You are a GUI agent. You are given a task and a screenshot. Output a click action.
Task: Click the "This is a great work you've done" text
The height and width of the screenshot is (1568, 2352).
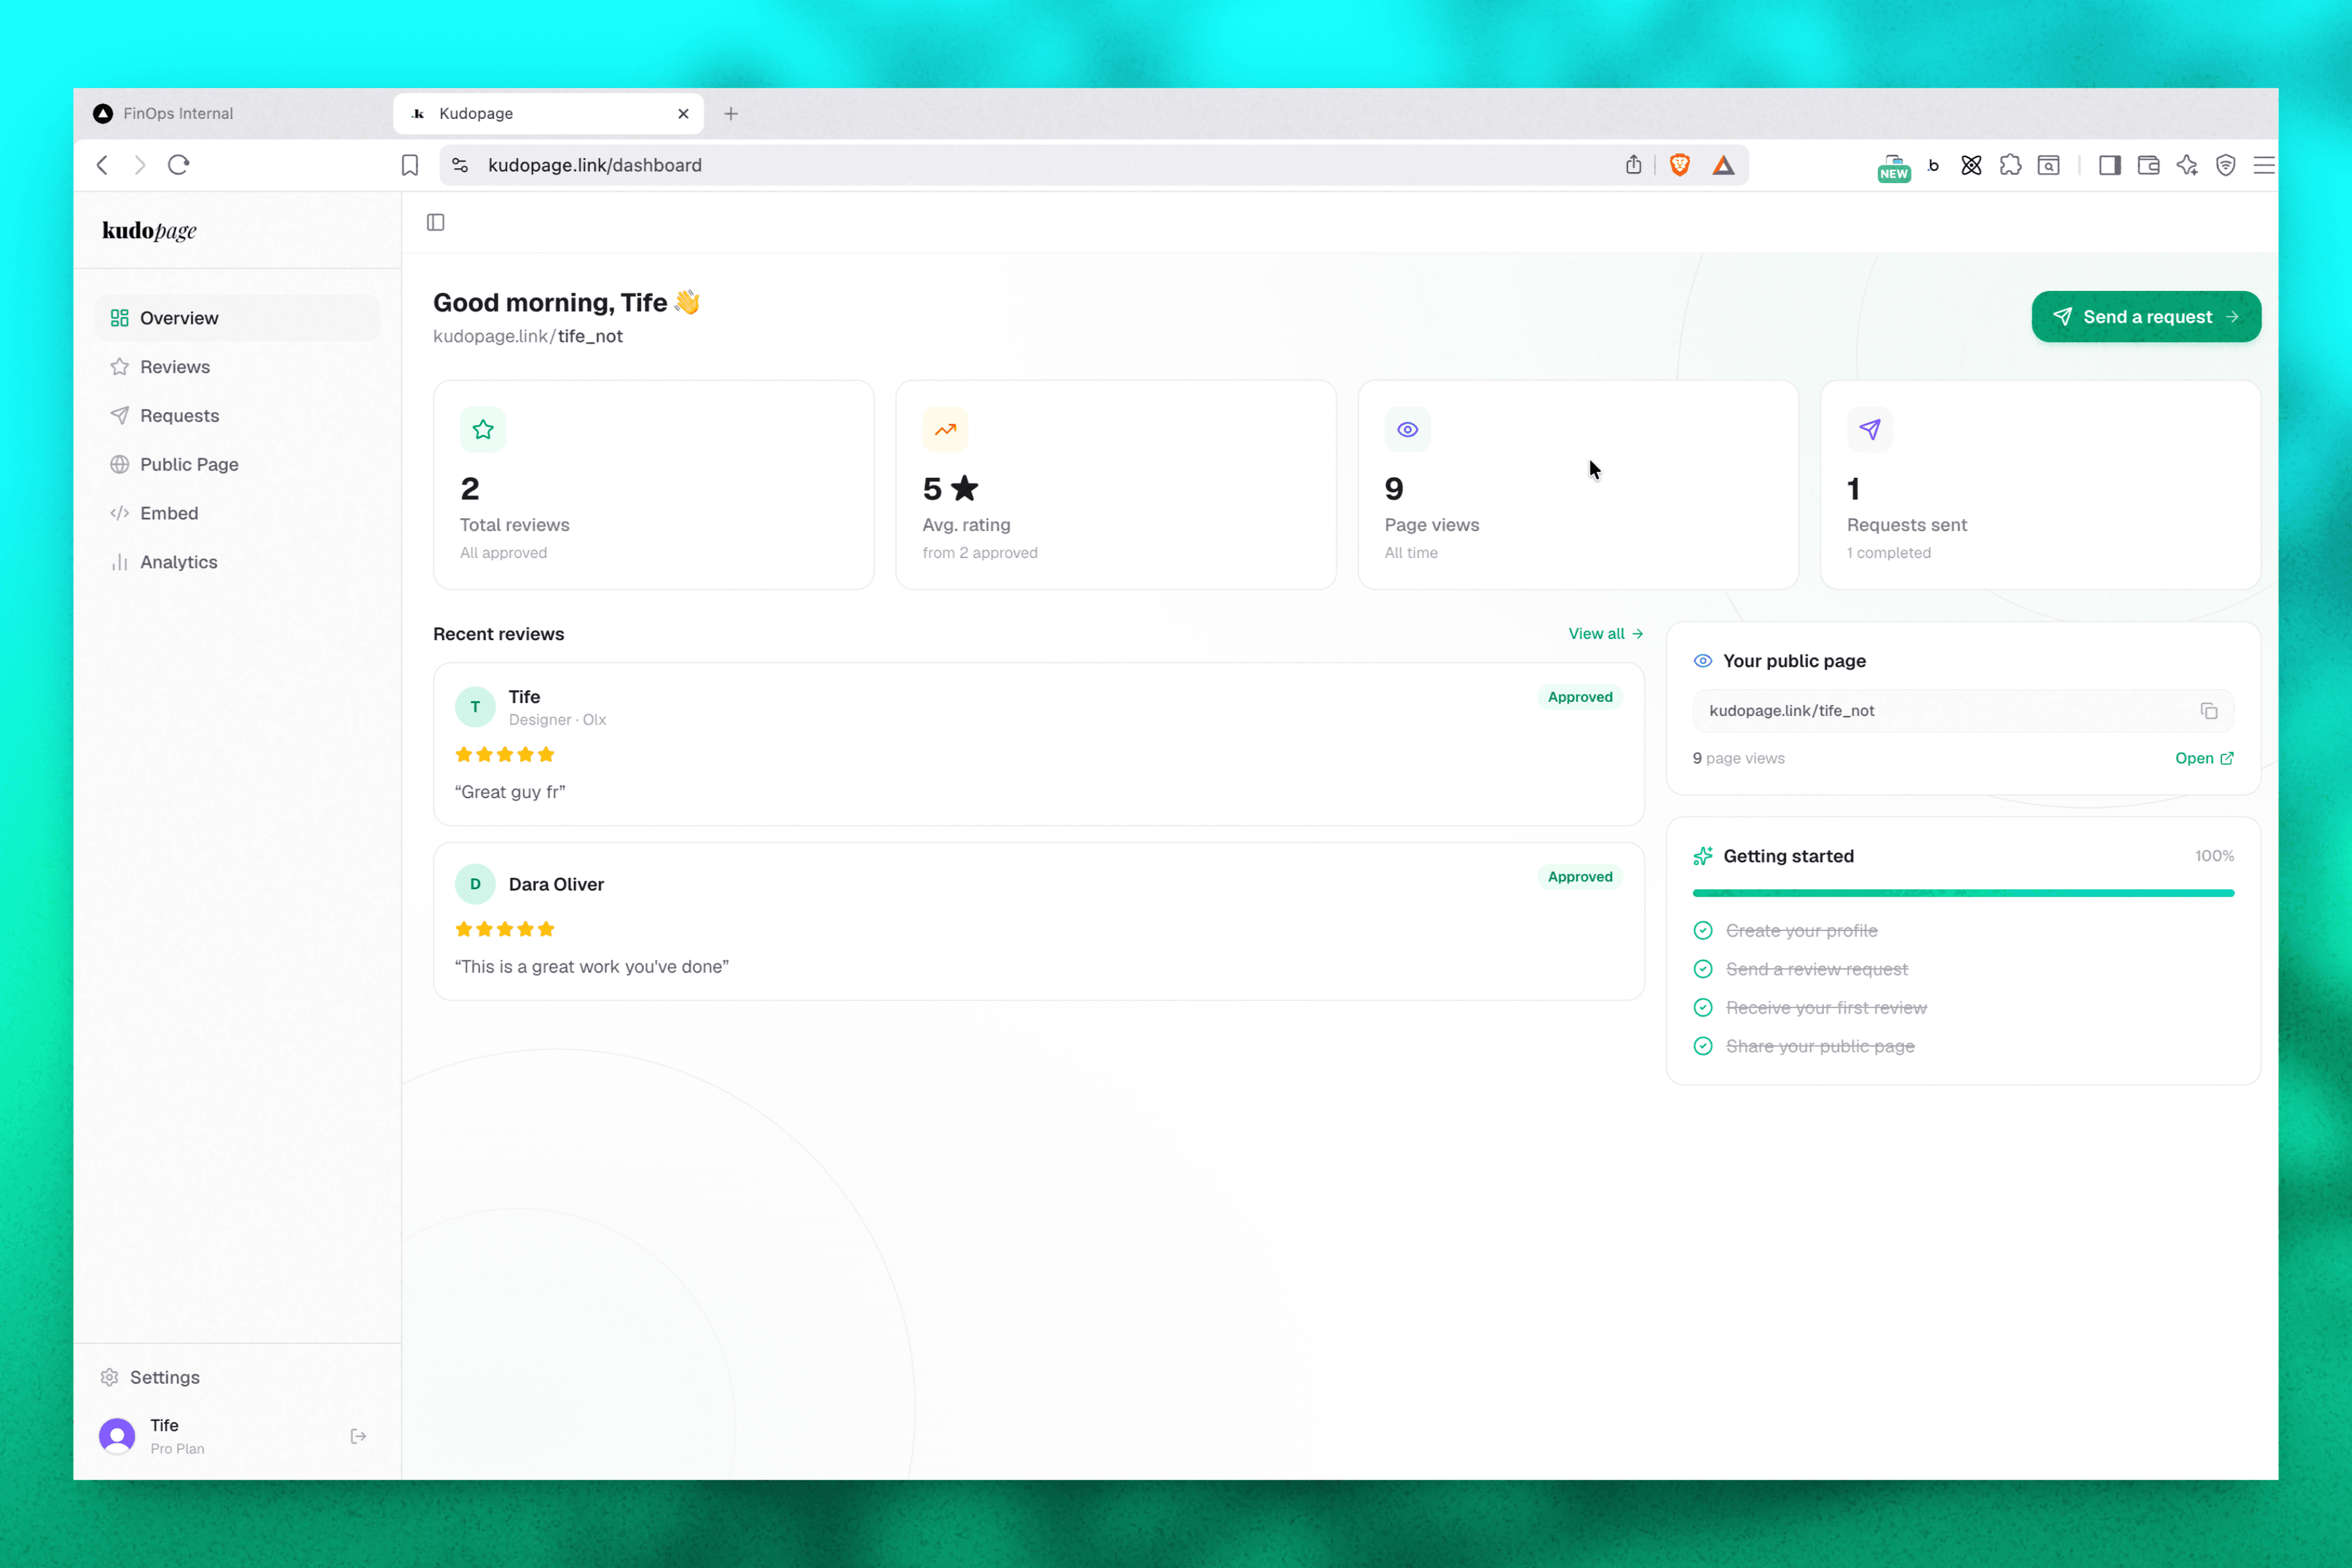(x=592, y=967)
